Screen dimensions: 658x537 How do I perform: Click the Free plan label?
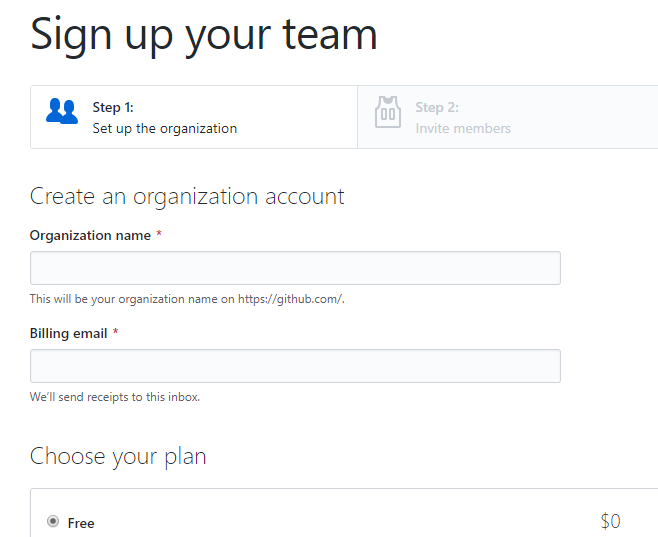81,523
